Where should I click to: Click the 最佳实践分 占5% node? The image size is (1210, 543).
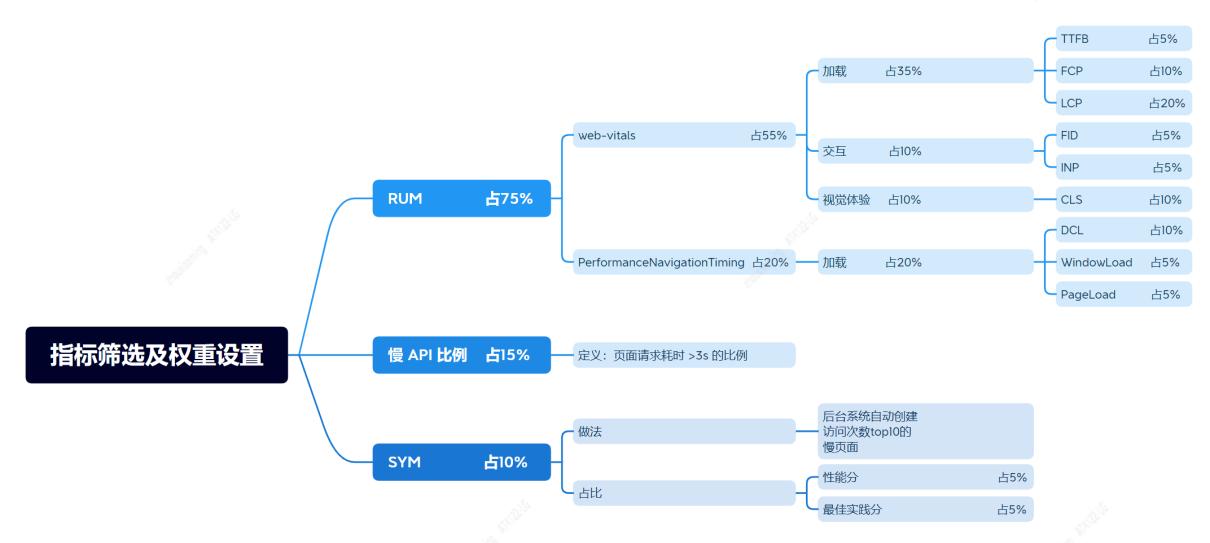pyautogui.click(x=925, y=509)
